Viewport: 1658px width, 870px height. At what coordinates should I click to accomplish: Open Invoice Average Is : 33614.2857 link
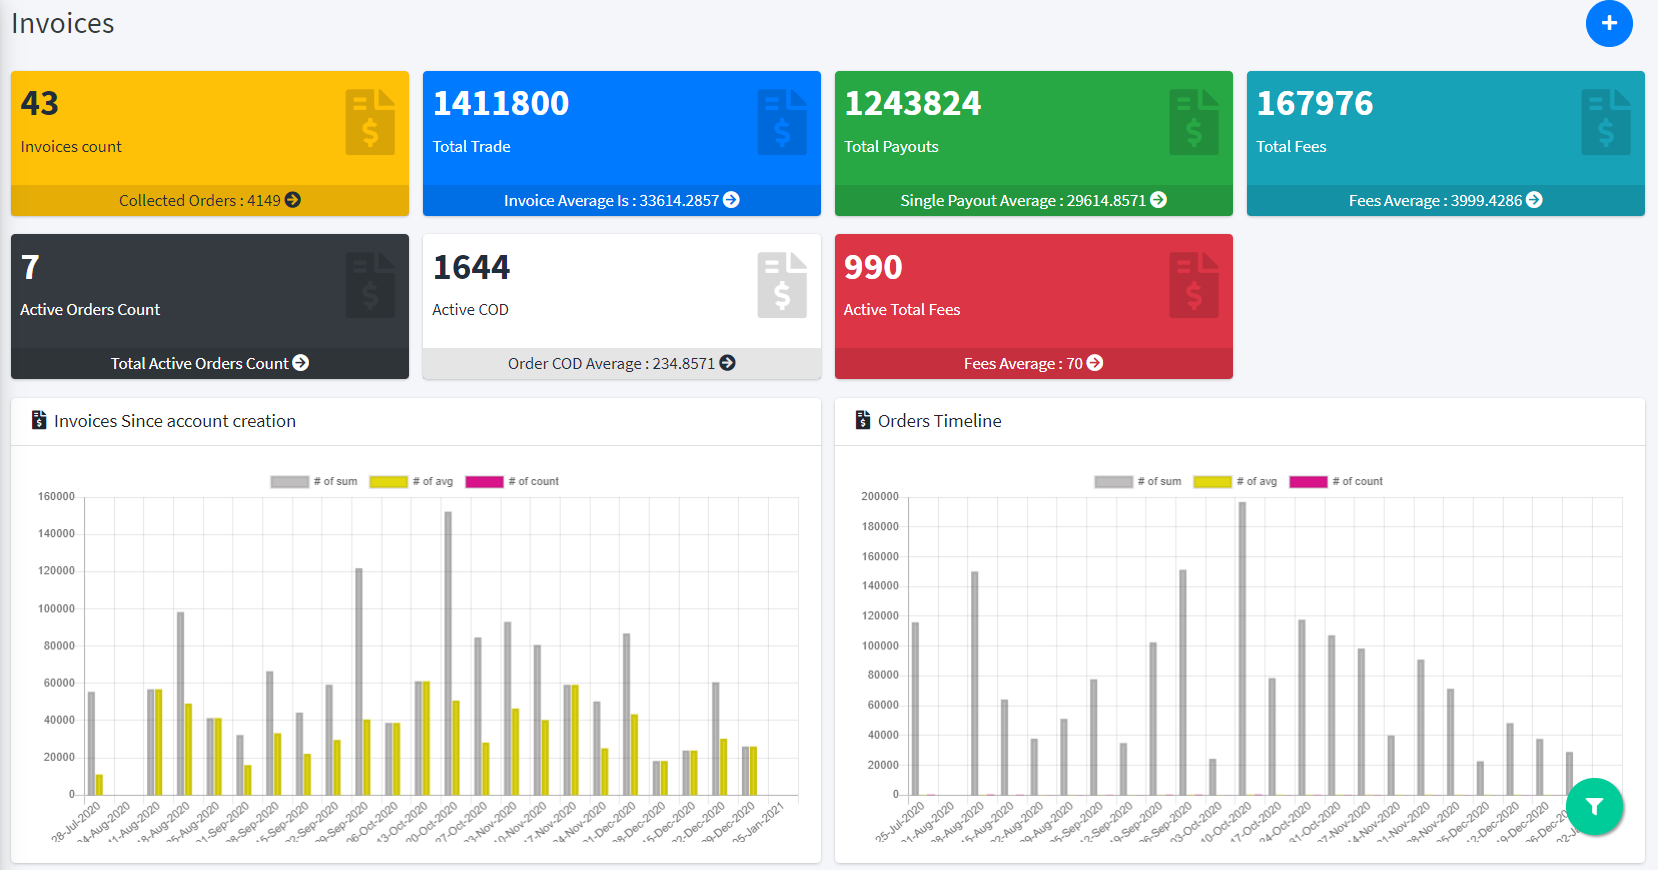621,200
